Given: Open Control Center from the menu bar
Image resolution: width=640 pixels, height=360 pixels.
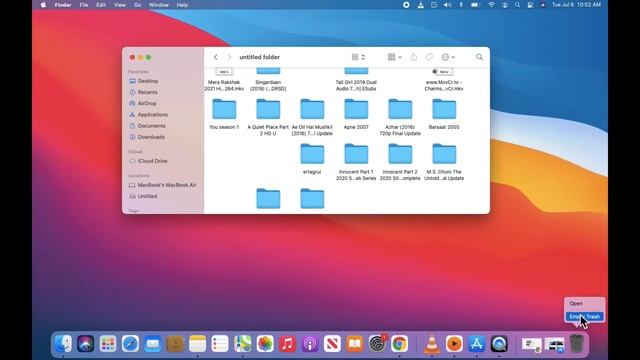Looking at the screenshot, I should tap(530, 5).
